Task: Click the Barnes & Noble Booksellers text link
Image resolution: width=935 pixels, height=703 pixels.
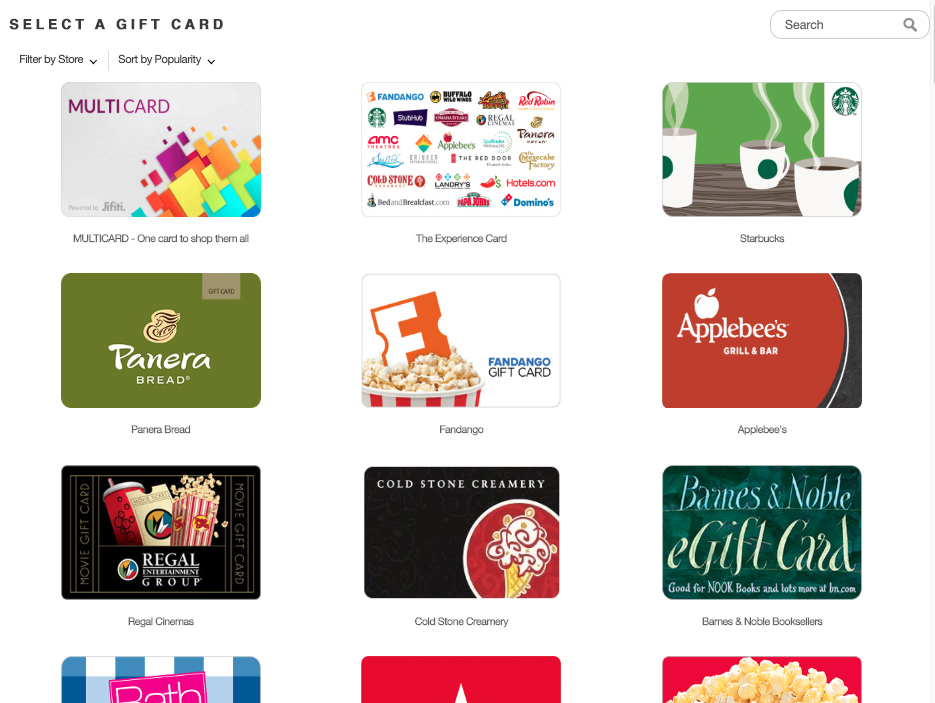Action: [762, 621]
